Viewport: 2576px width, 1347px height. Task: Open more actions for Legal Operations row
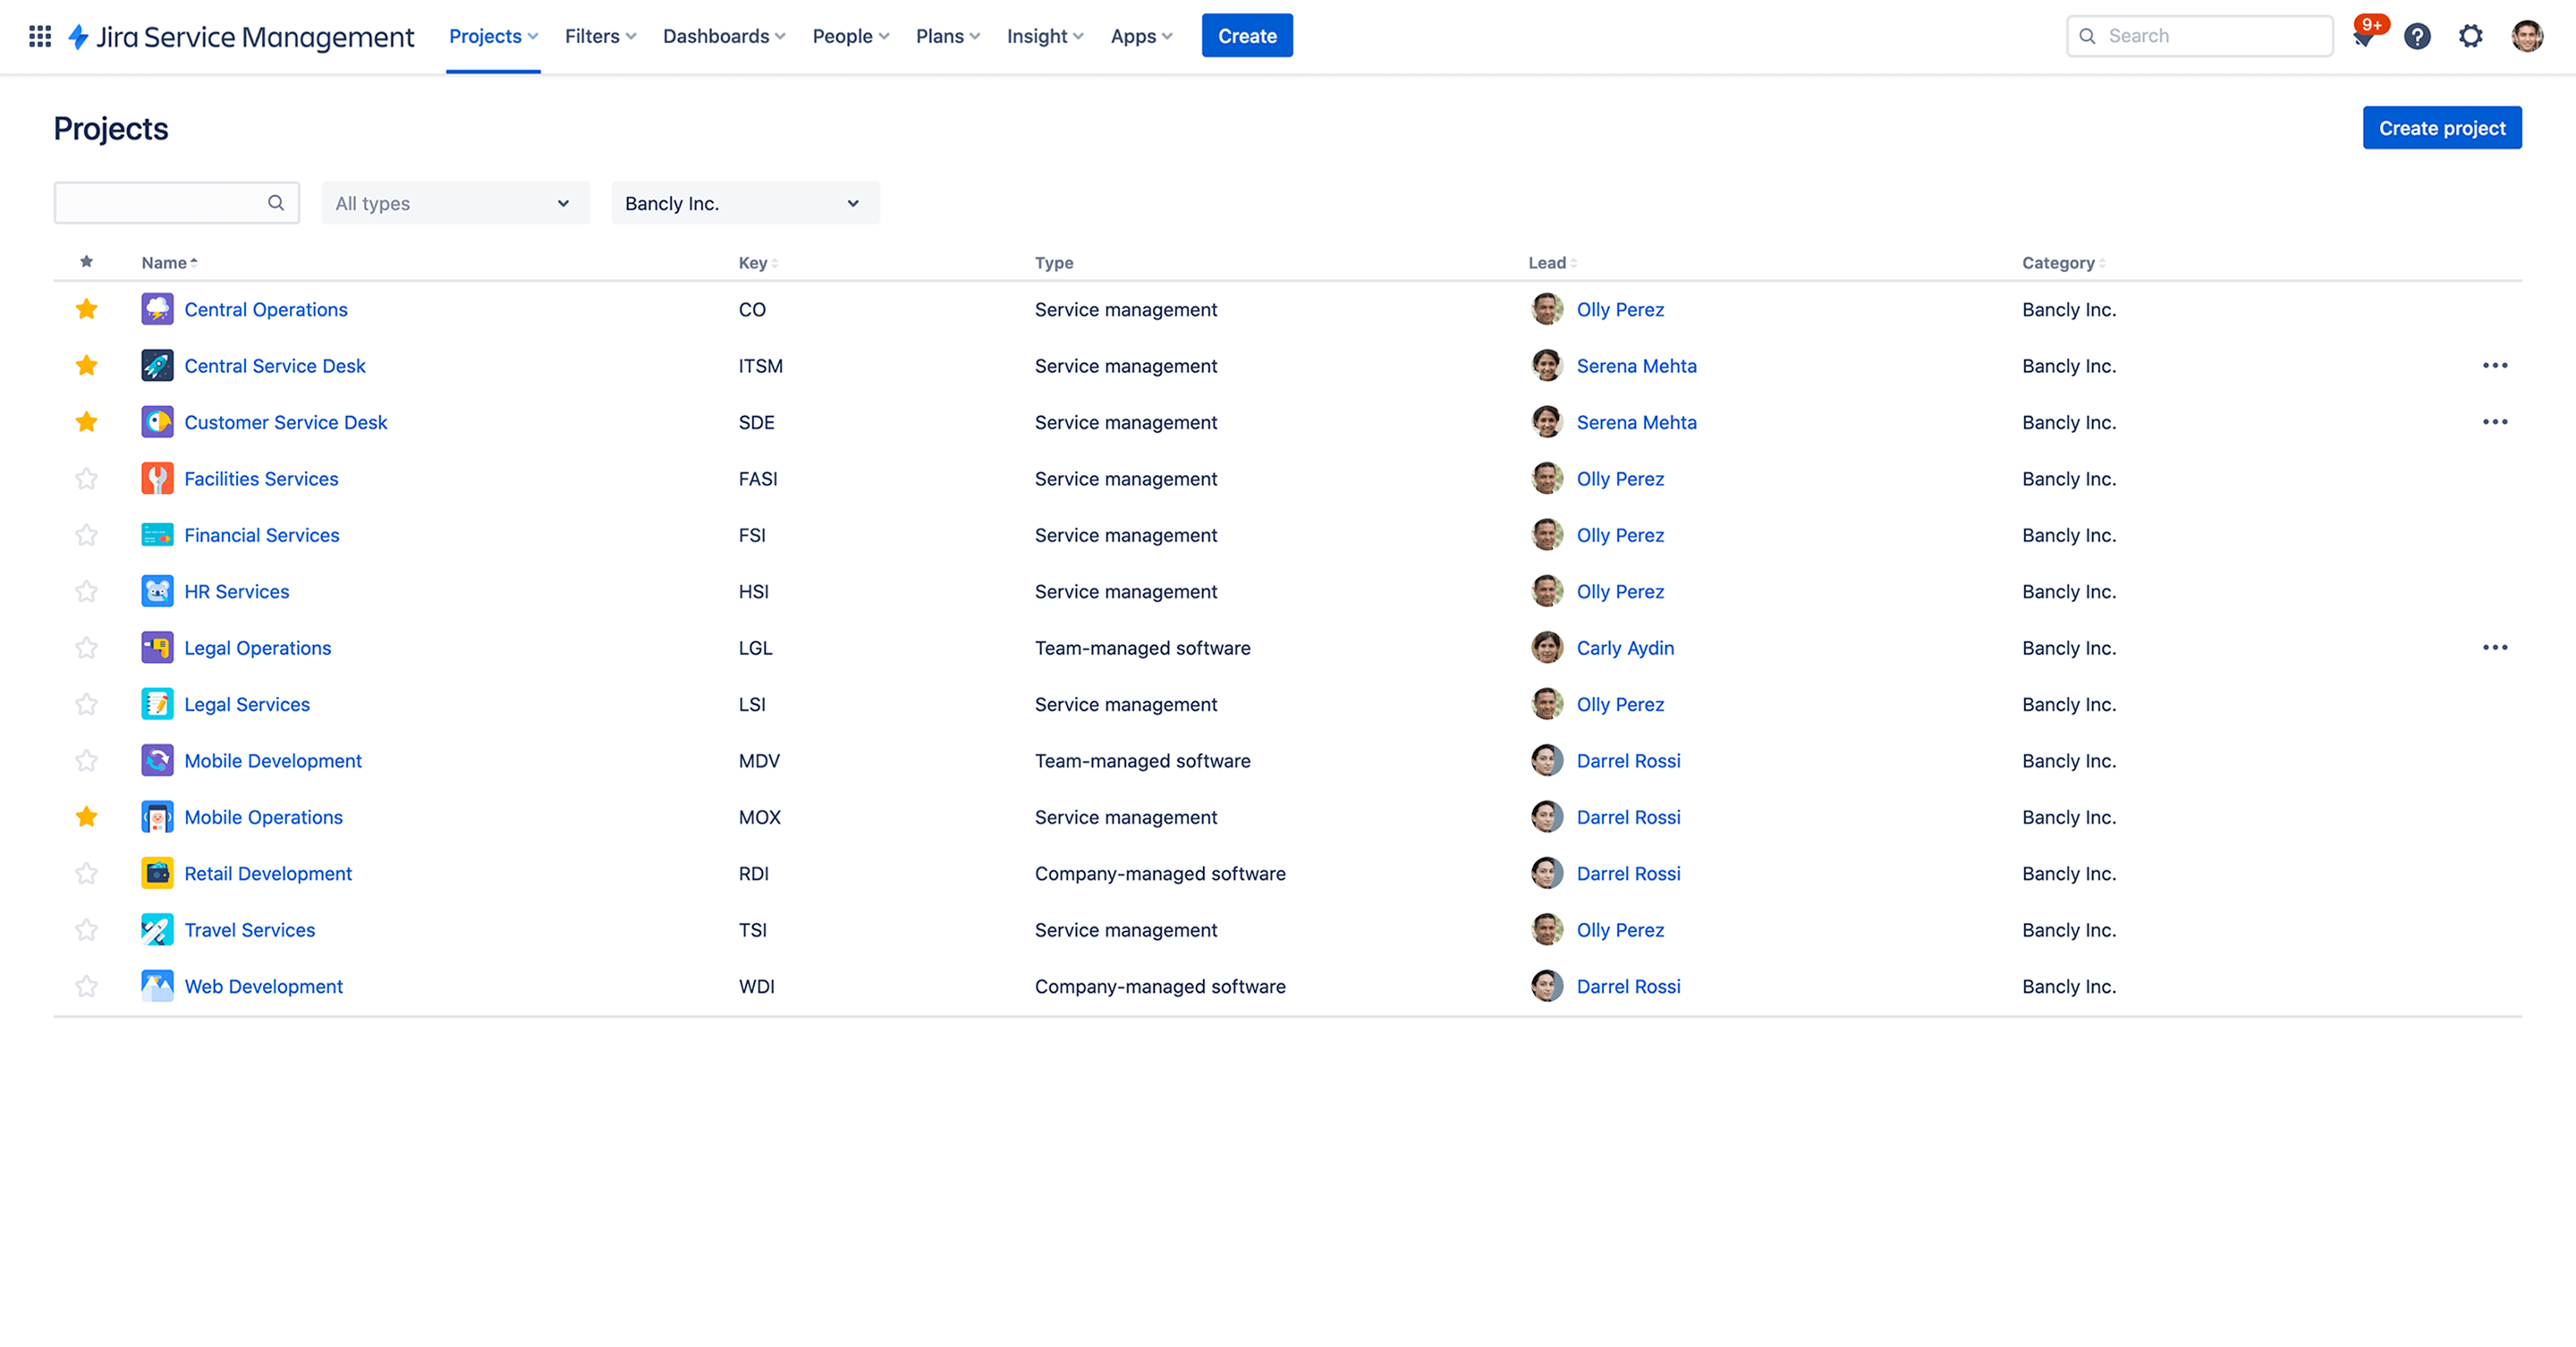pos(2495,647)
